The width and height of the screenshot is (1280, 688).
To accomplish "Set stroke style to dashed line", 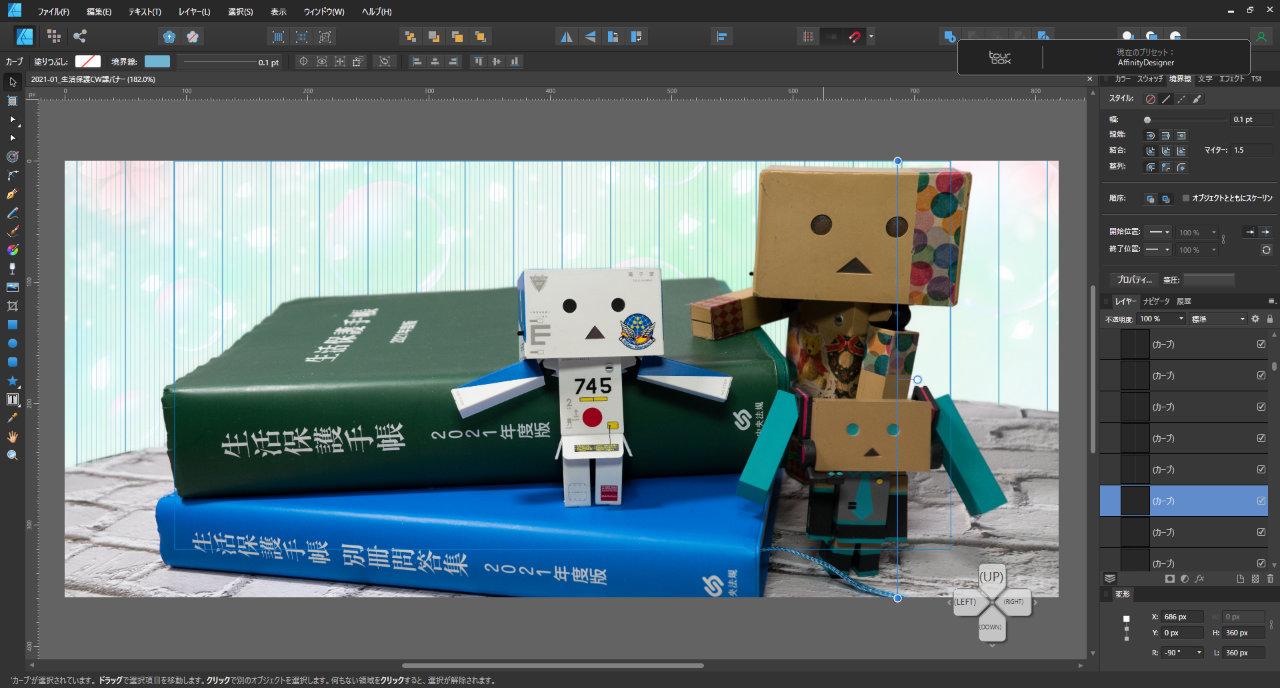I will (x=1182, y=99).
